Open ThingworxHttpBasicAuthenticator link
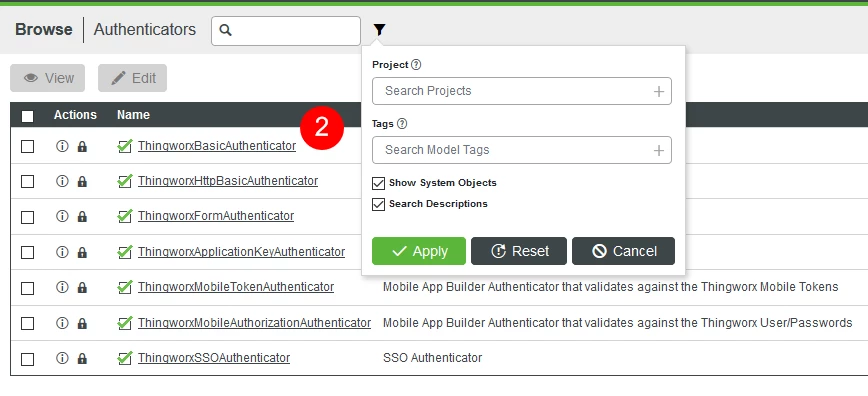 [x=228, y=181]
